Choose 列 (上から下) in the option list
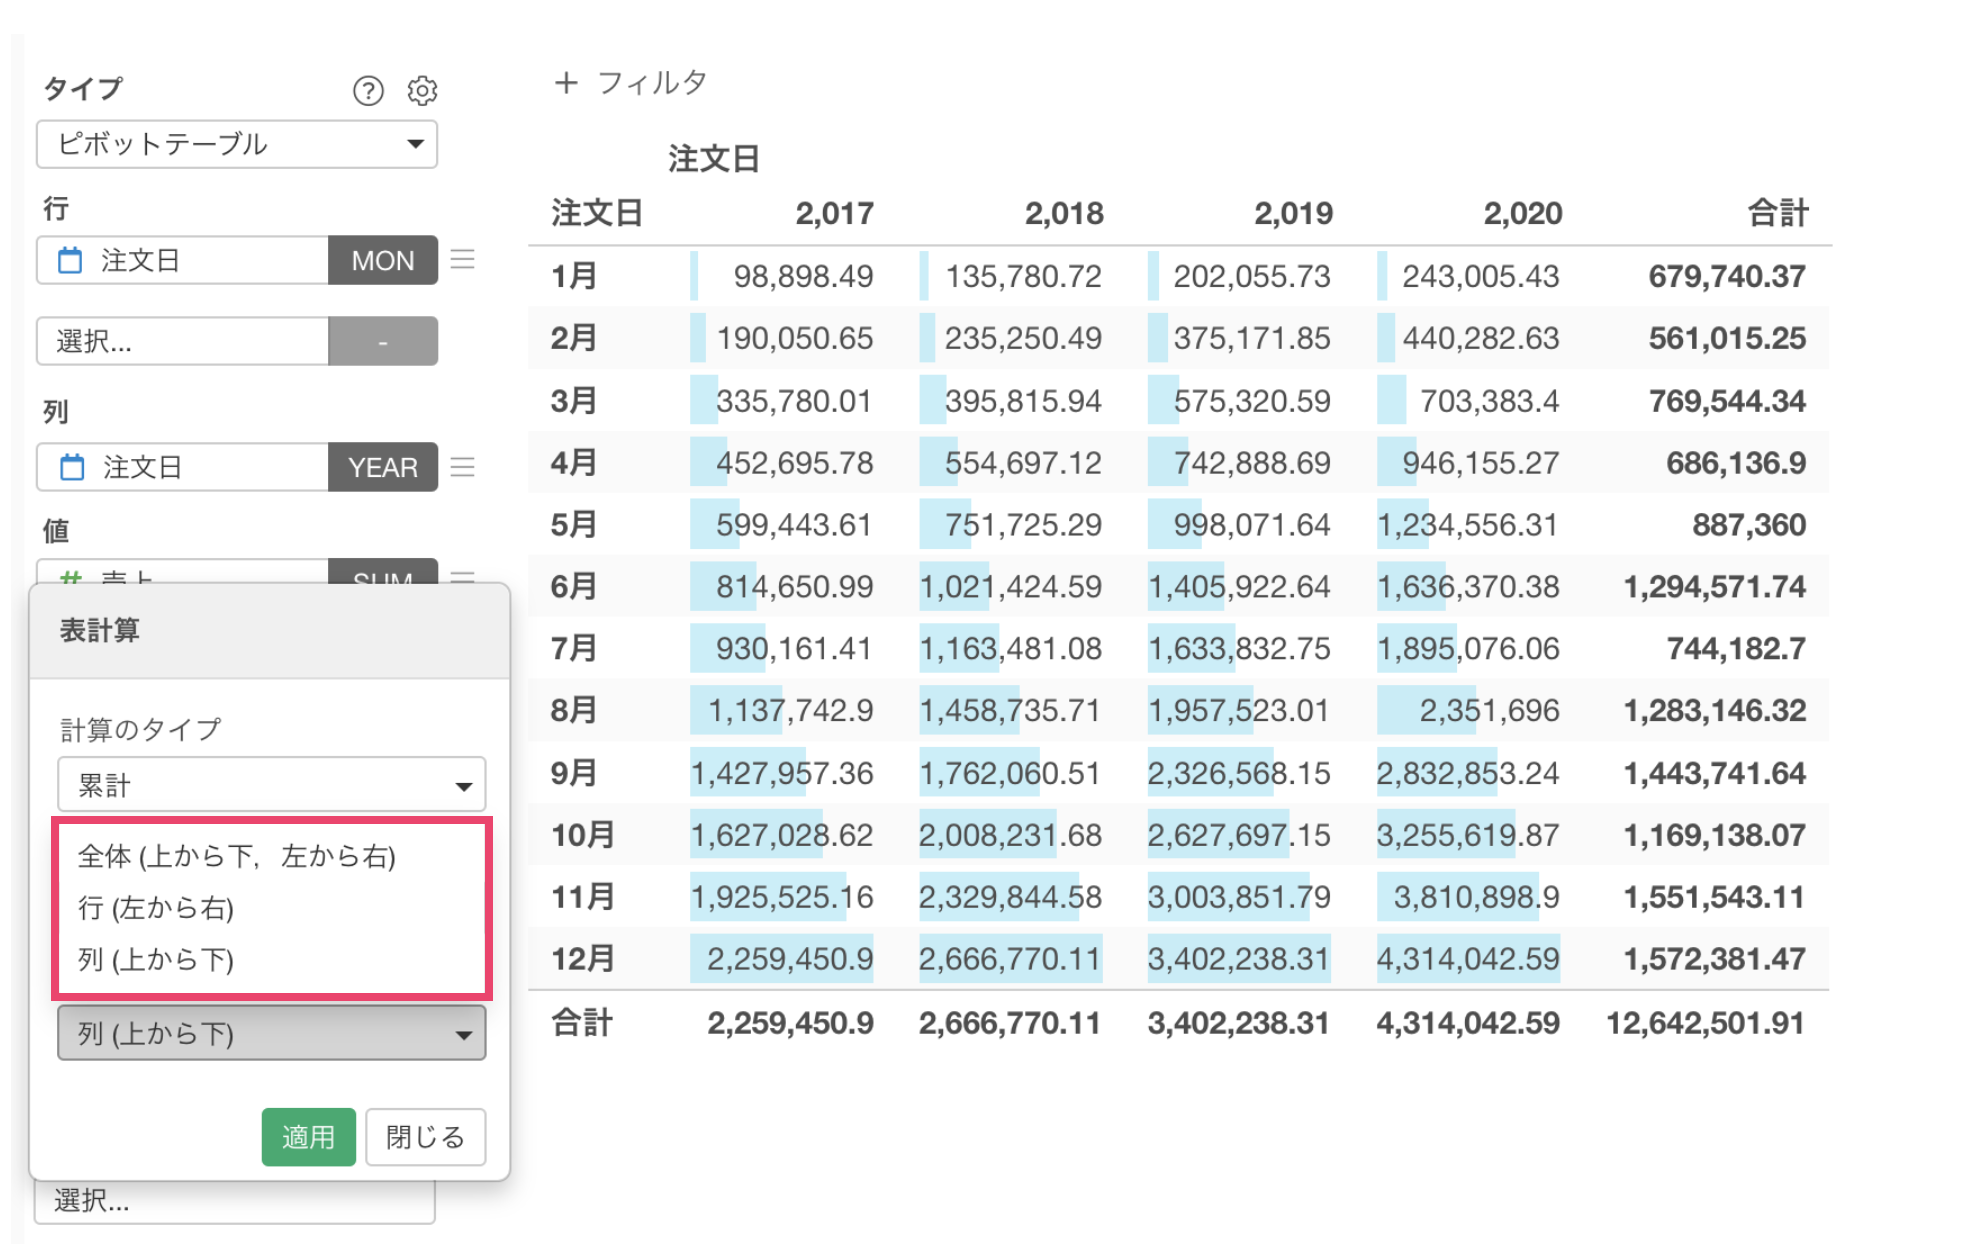 [156, 960]
